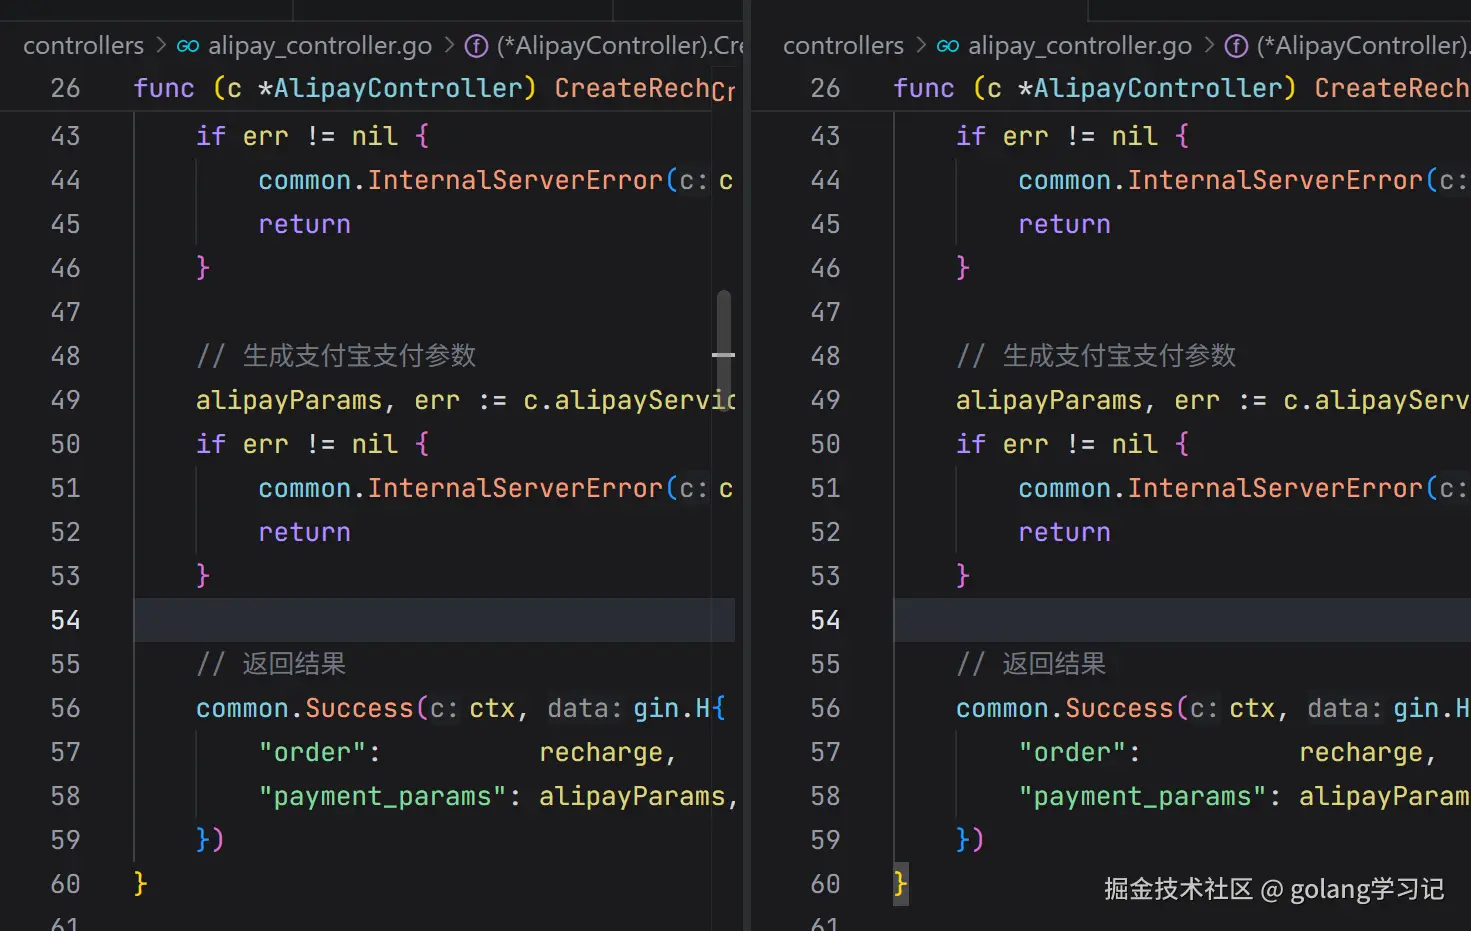Click CreateRech function name in right sticky header
This screenshot has width=1471, height=931.
(1392, 88)
